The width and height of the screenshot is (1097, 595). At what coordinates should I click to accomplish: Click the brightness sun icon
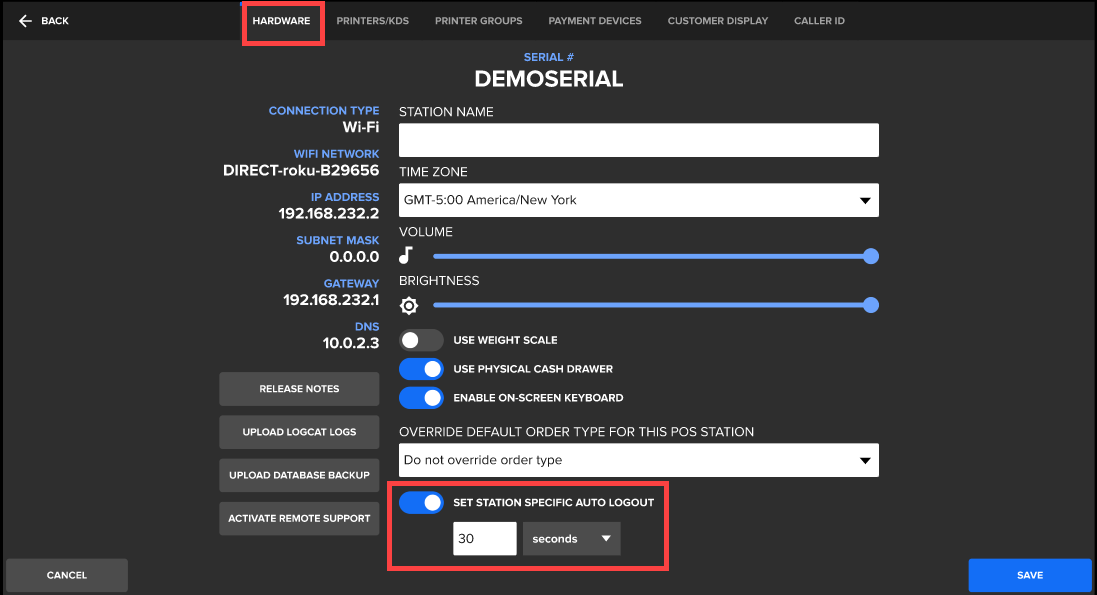click(x=408, y=306)
